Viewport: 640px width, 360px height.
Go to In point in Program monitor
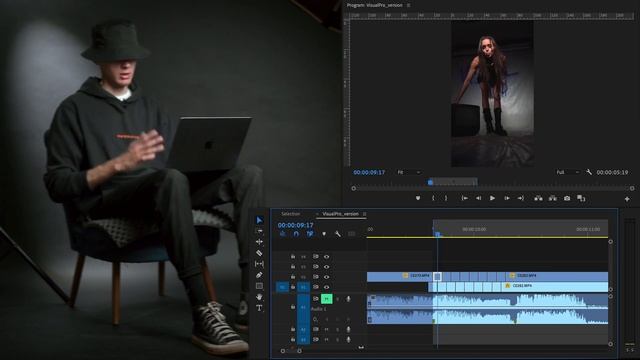coord(464,198)
